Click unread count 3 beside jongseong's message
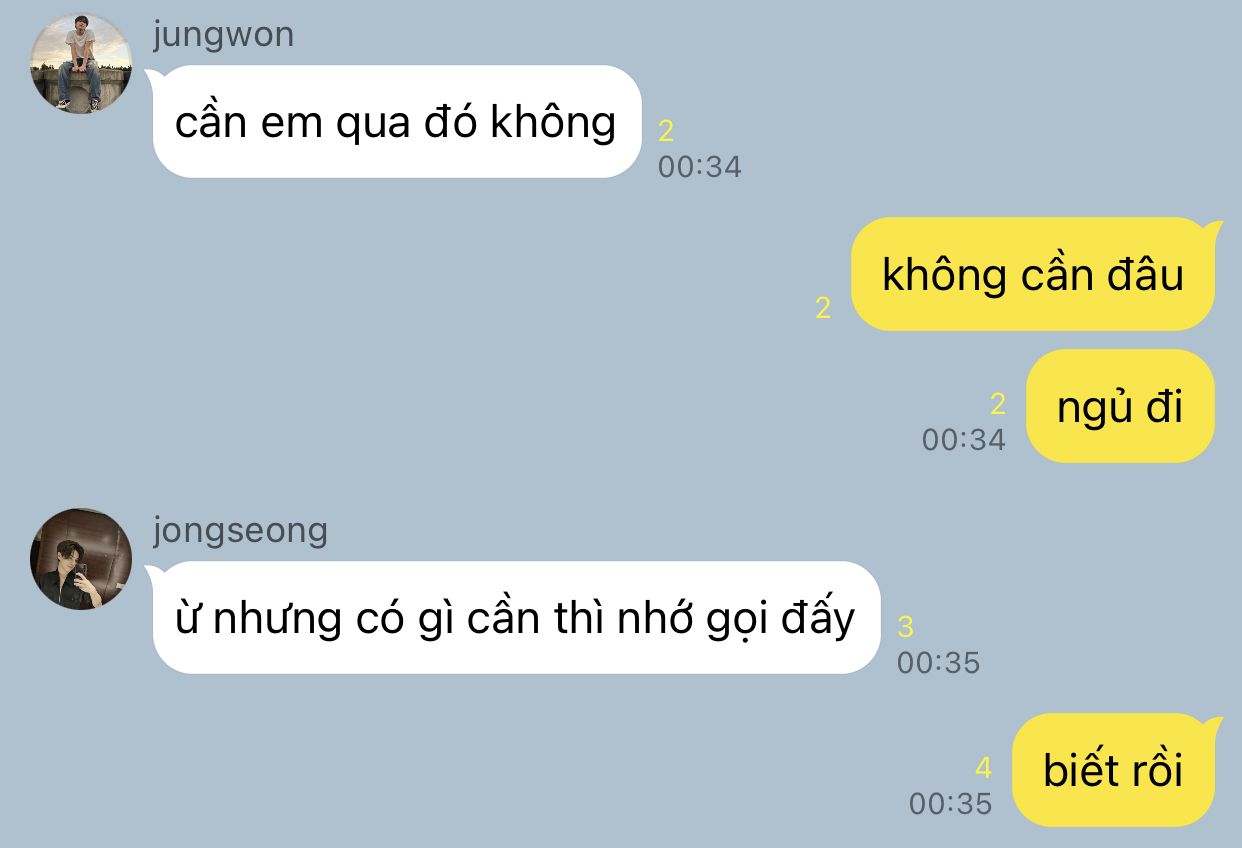Viewport: 1242px width, 848px height. [x=905, y=627]
